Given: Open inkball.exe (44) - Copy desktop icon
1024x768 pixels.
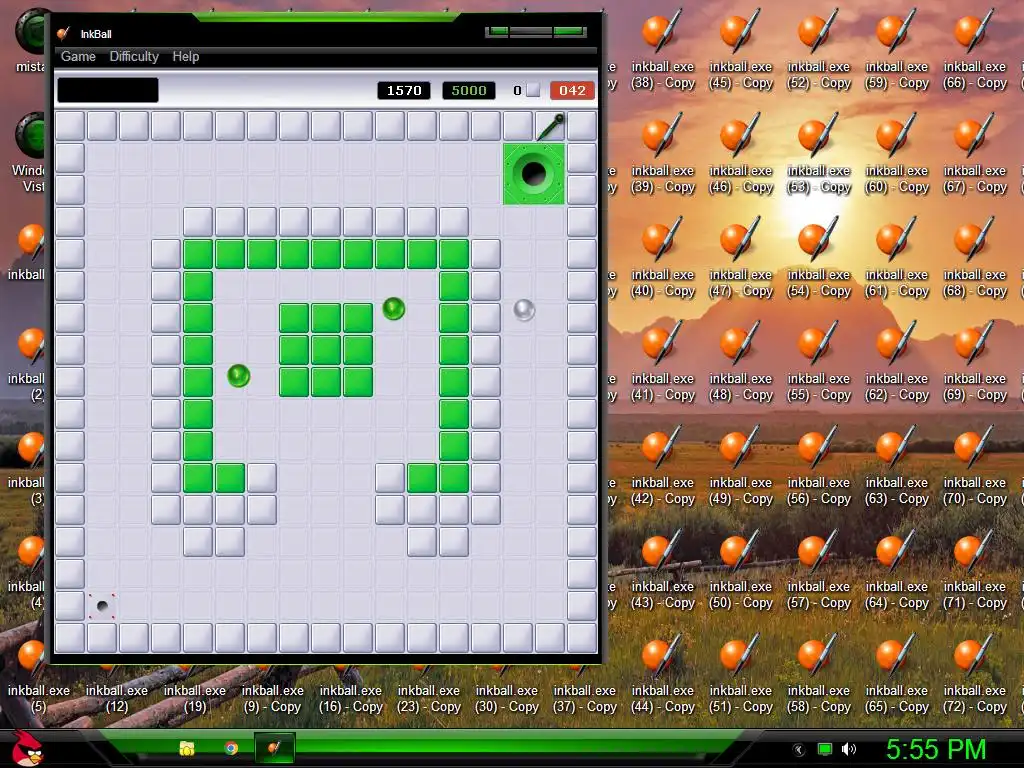Looking at the screenshot, I should pos(662,674).
